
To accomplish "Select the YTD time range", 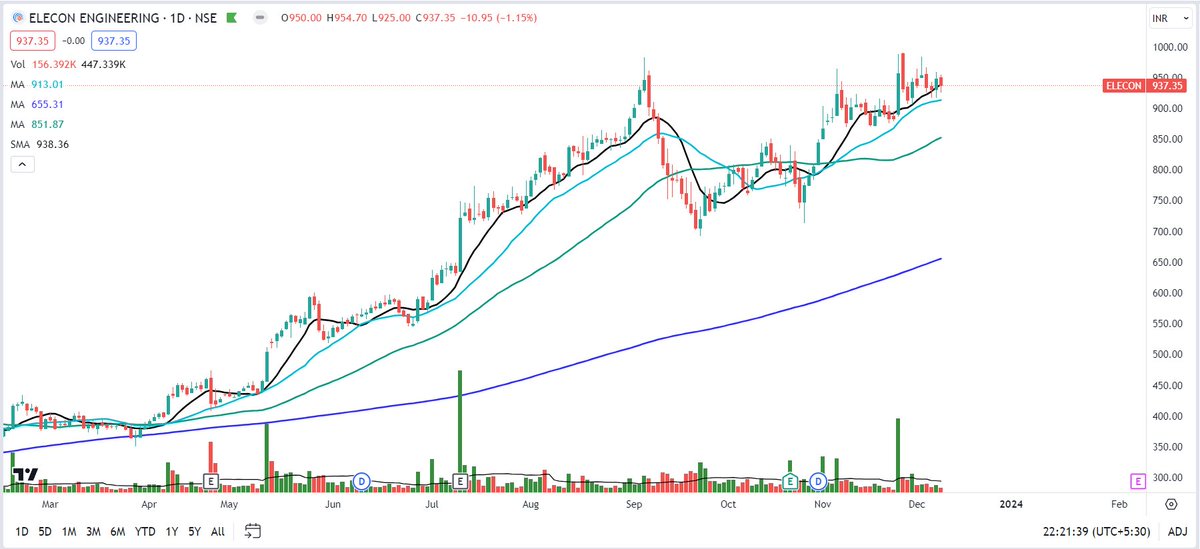I will click(x=146, y=531).
